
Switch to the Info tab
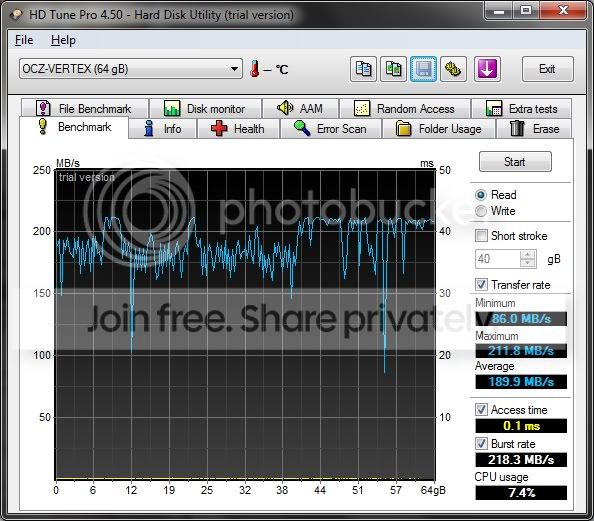point(163,129)
